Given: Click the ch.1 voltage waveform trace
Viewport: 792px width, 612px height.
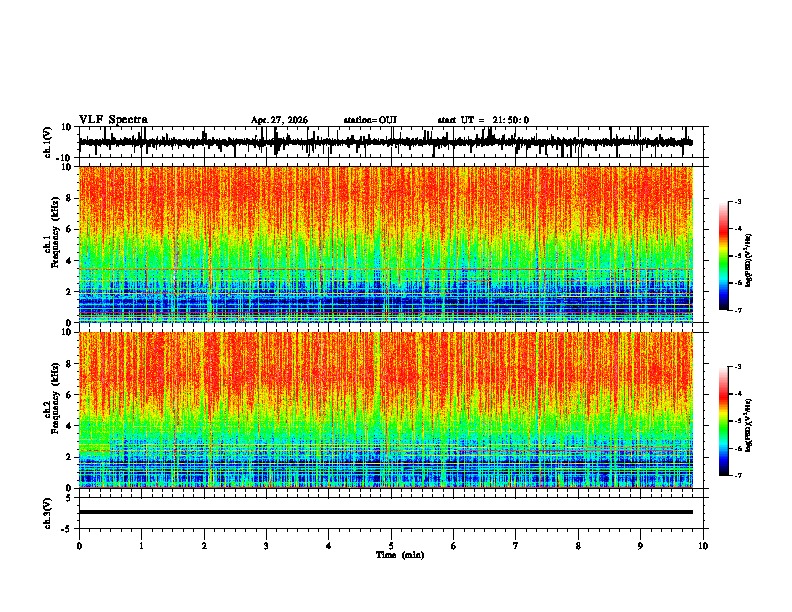Looking at the screenshot, I should click(385, 142).
